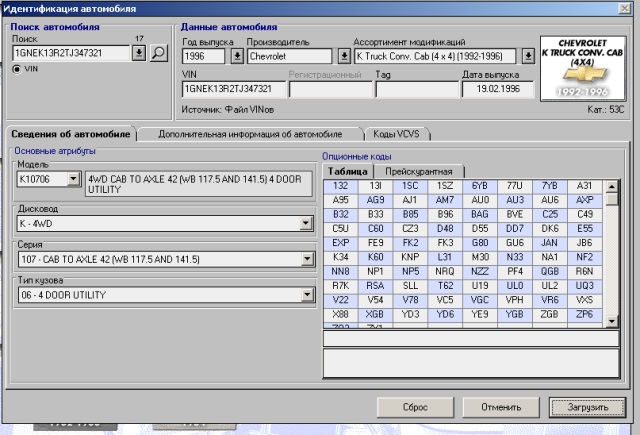
Task: Select option code N33
Action: point(515,257)
